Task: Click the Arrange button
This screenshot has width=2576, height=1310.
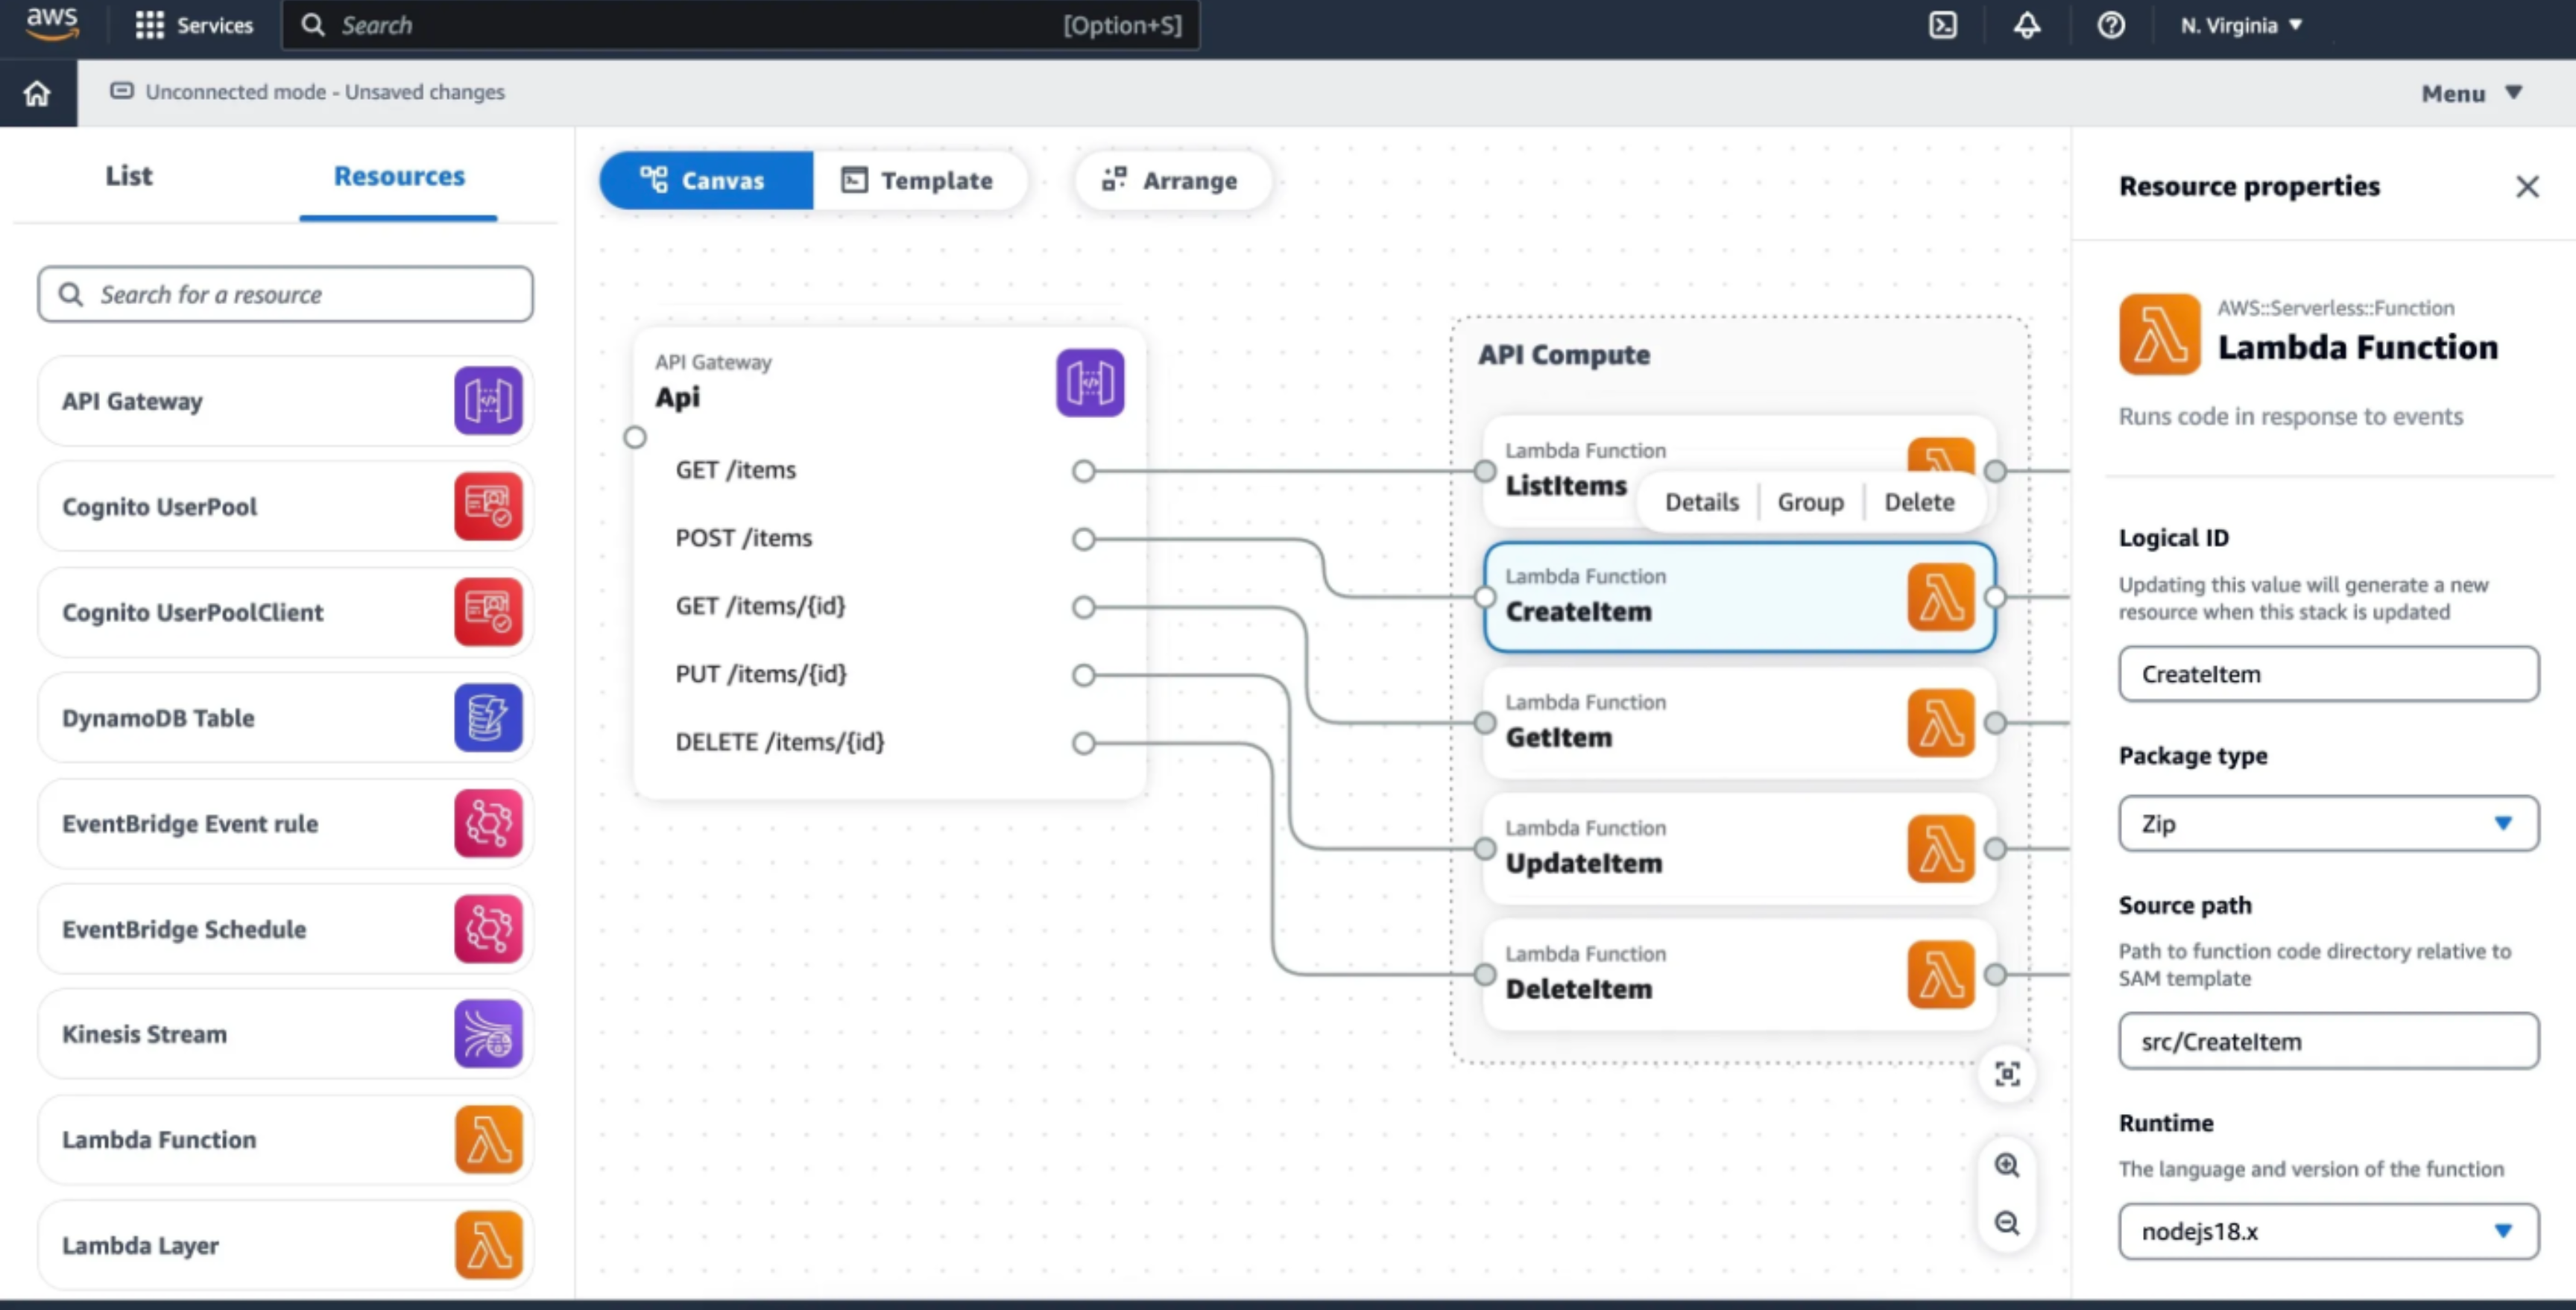Action: (1172, 181)
